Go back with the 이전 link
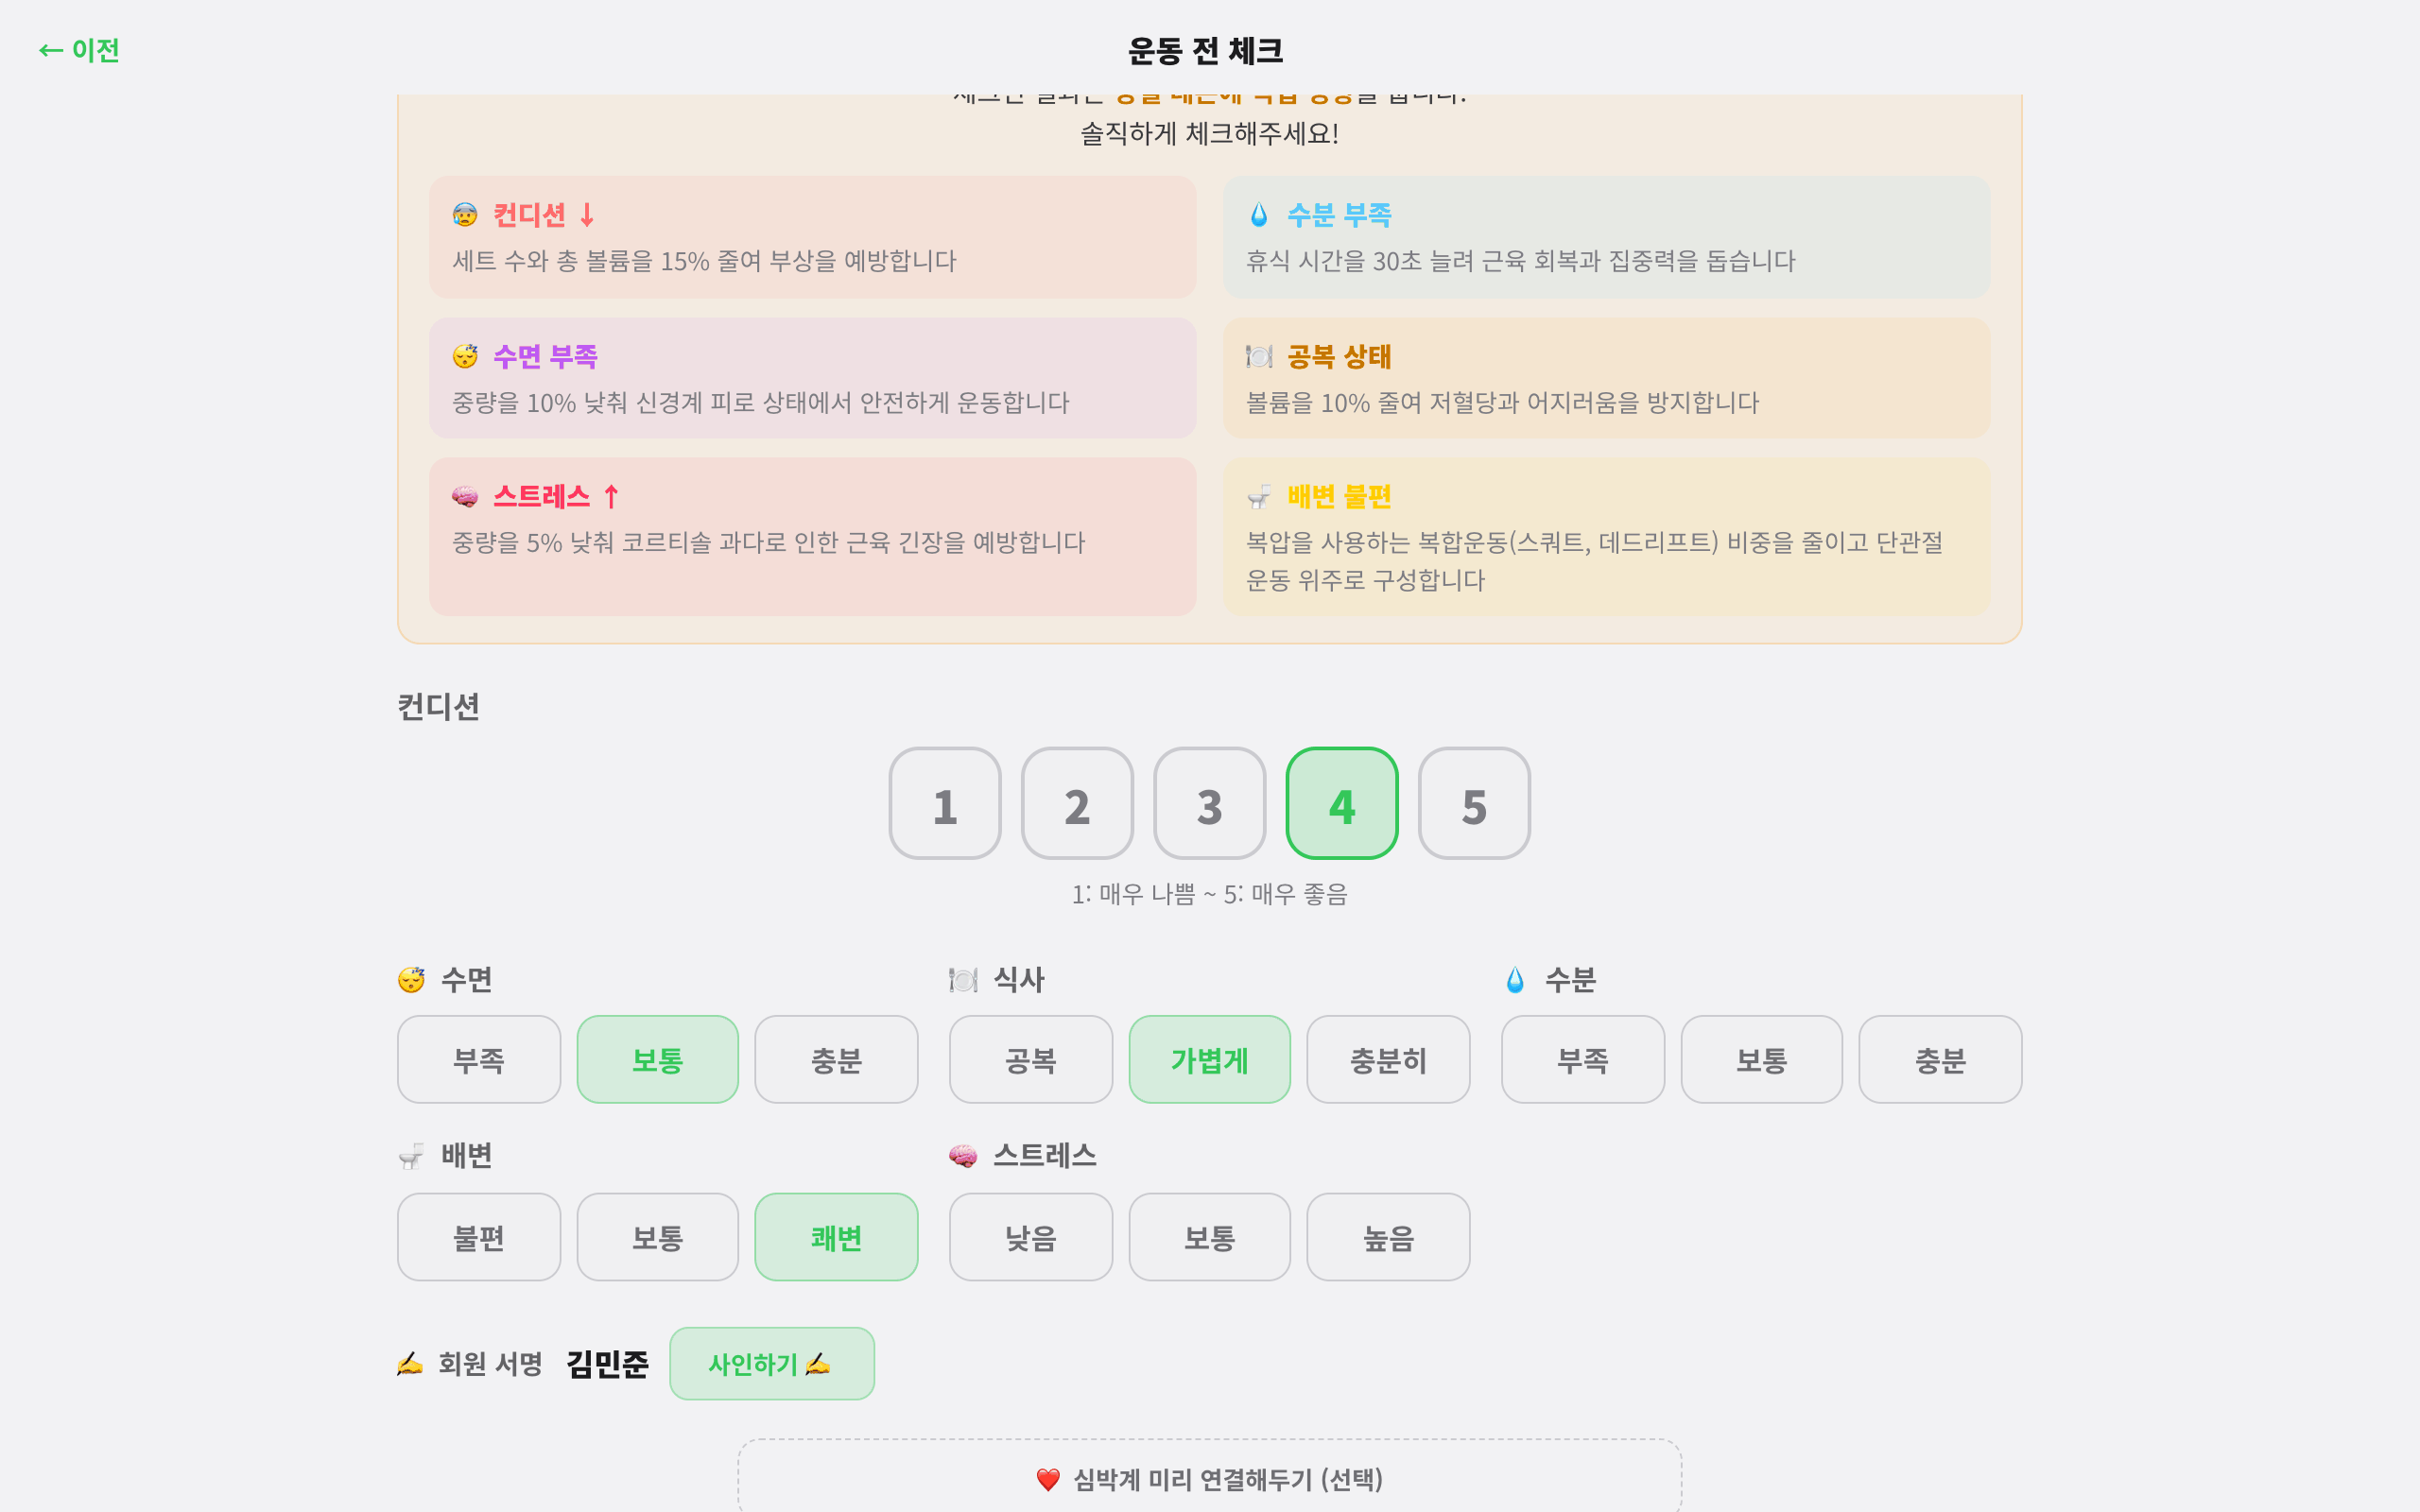This screenshot has width=2420, height=1512. [79, 50]
